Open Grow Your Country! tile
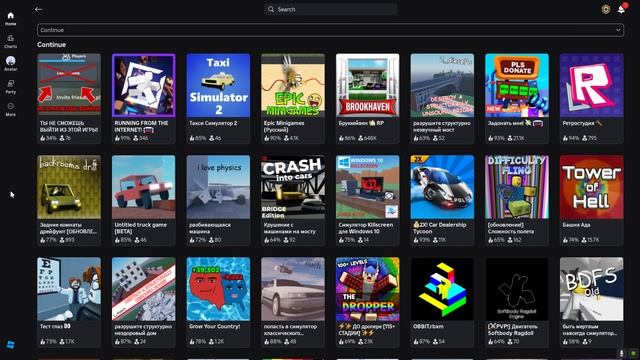Screen dimensions: 640x360 point(218,302)
